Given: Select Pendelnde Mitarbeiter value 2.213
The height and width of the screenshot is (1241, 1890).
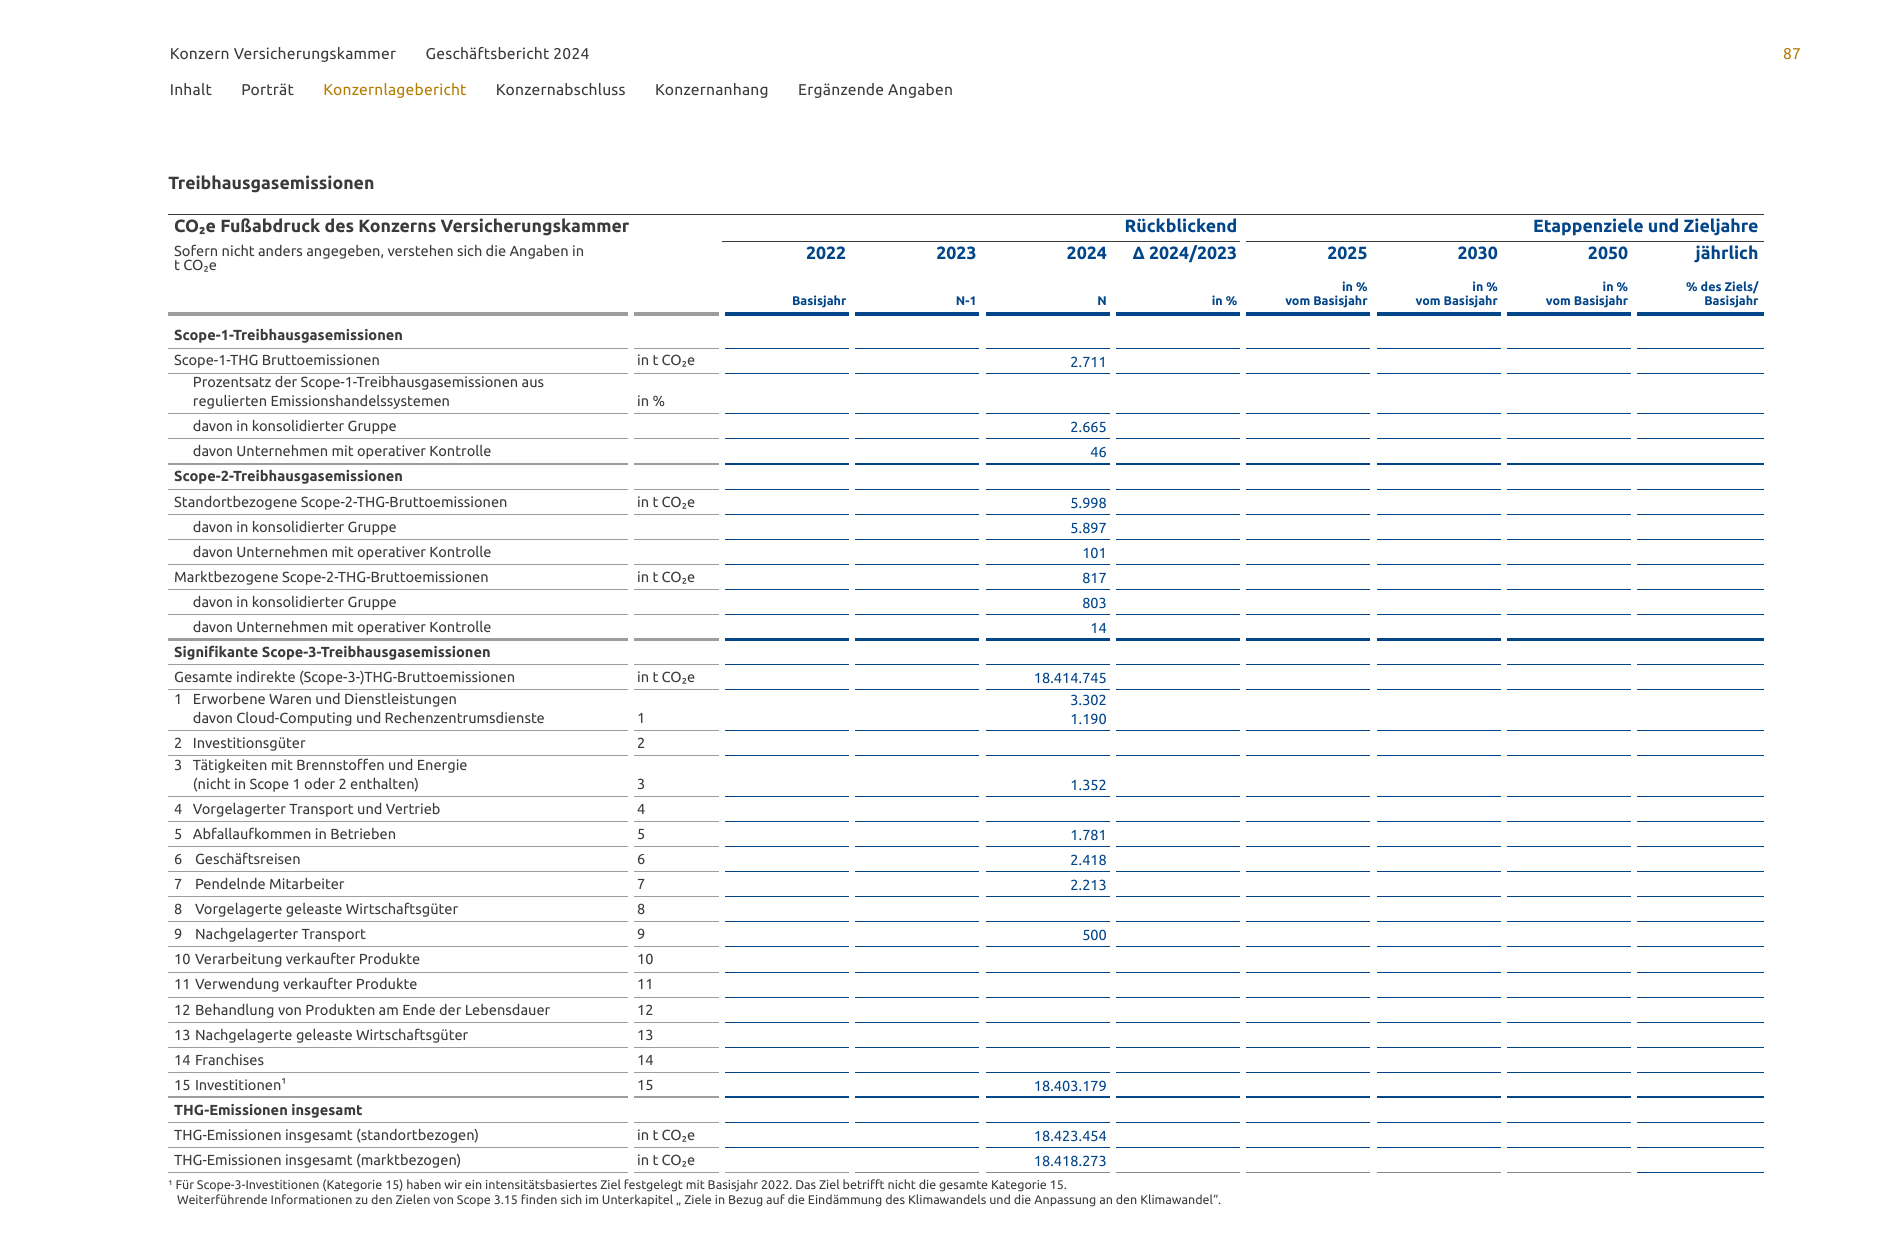Looking at the screenshot, I should (x=1088, y=885).
